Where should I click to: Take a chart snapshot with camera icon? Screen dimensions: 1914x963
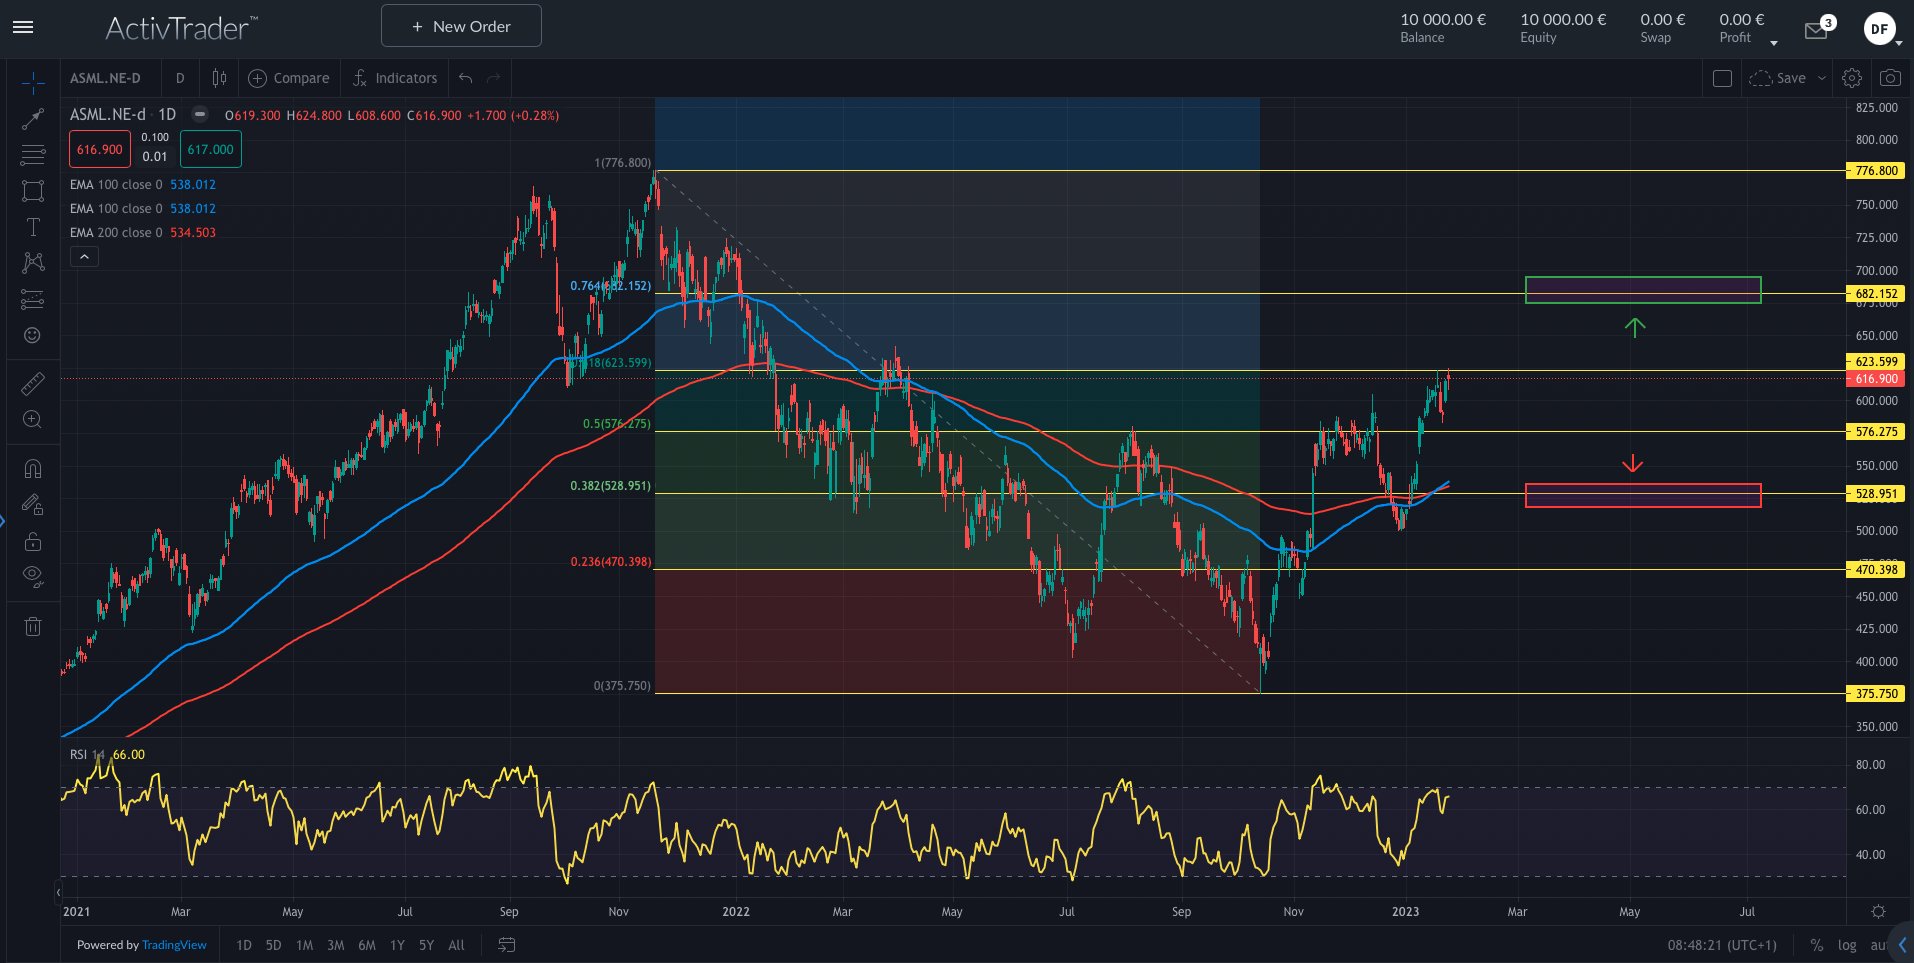click(x=1890, y=78)
